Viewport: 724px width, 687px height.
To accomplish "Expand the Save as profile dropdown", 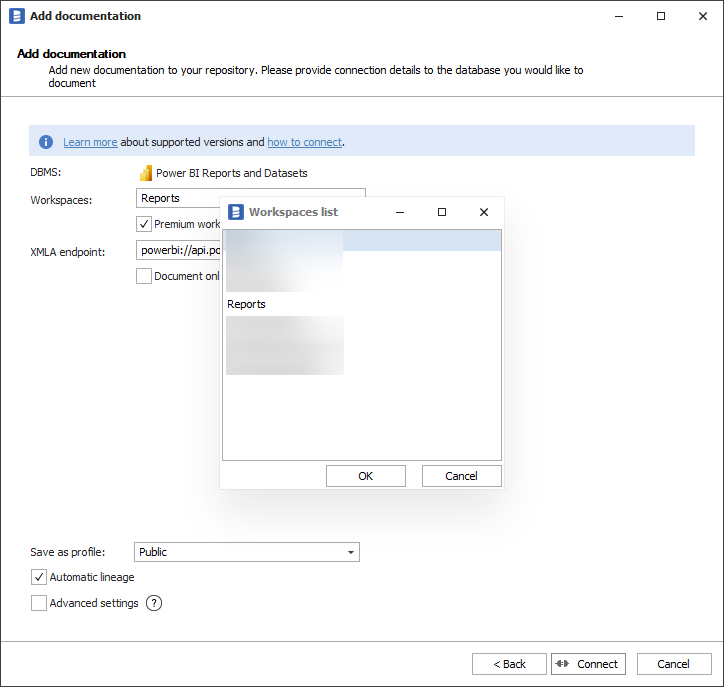I will point(351,552).
